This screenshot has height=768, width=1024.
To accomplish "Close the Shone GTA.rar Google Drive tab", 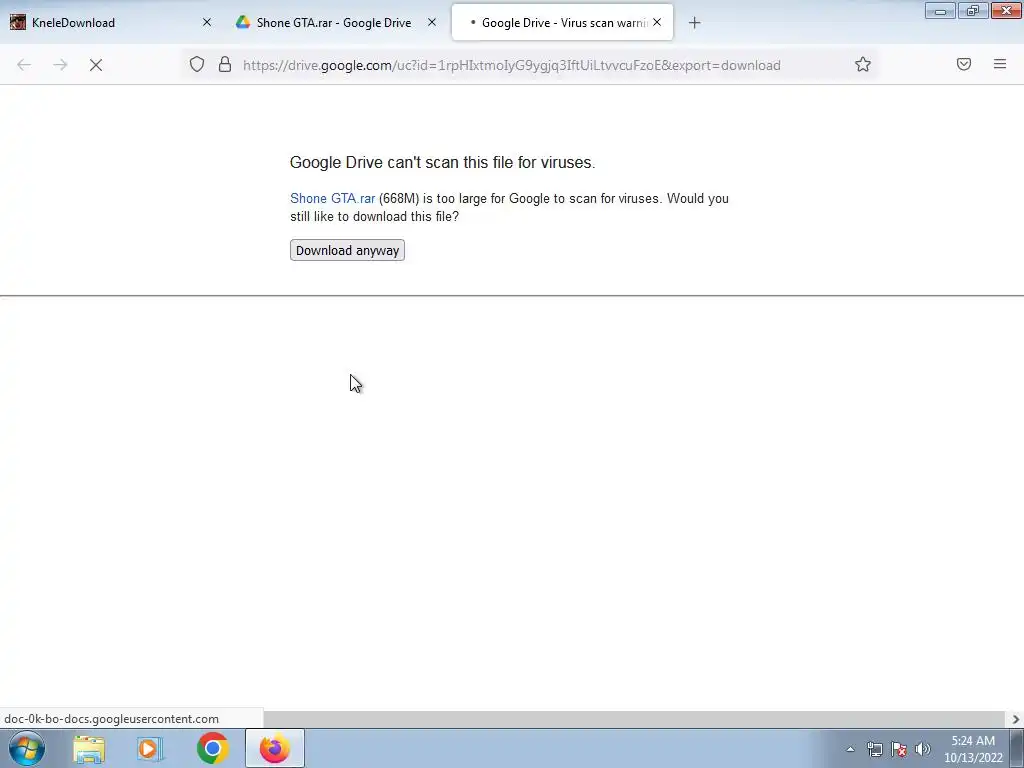I will (432, 22).
